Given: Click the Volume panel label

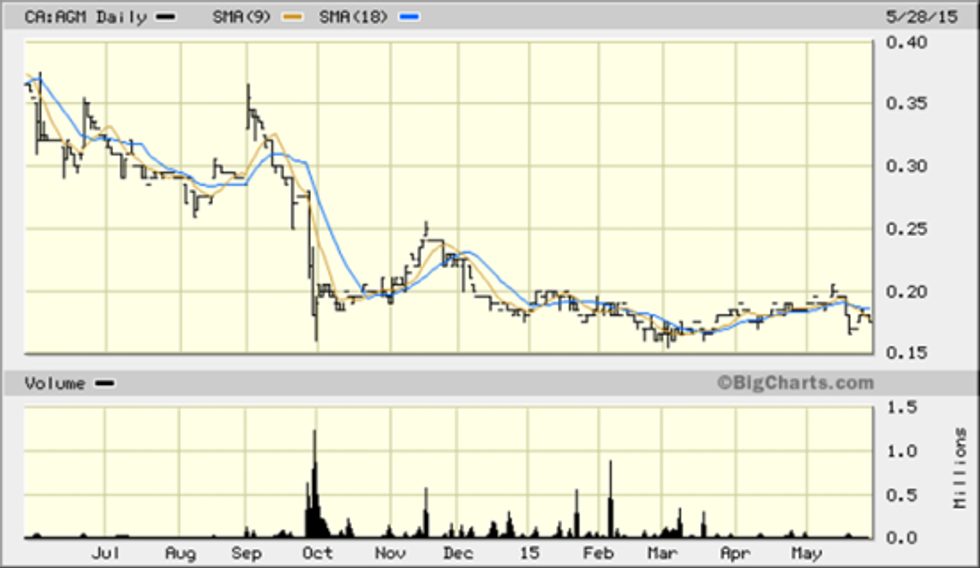Looking at the screenshot, I should point(54,383).
